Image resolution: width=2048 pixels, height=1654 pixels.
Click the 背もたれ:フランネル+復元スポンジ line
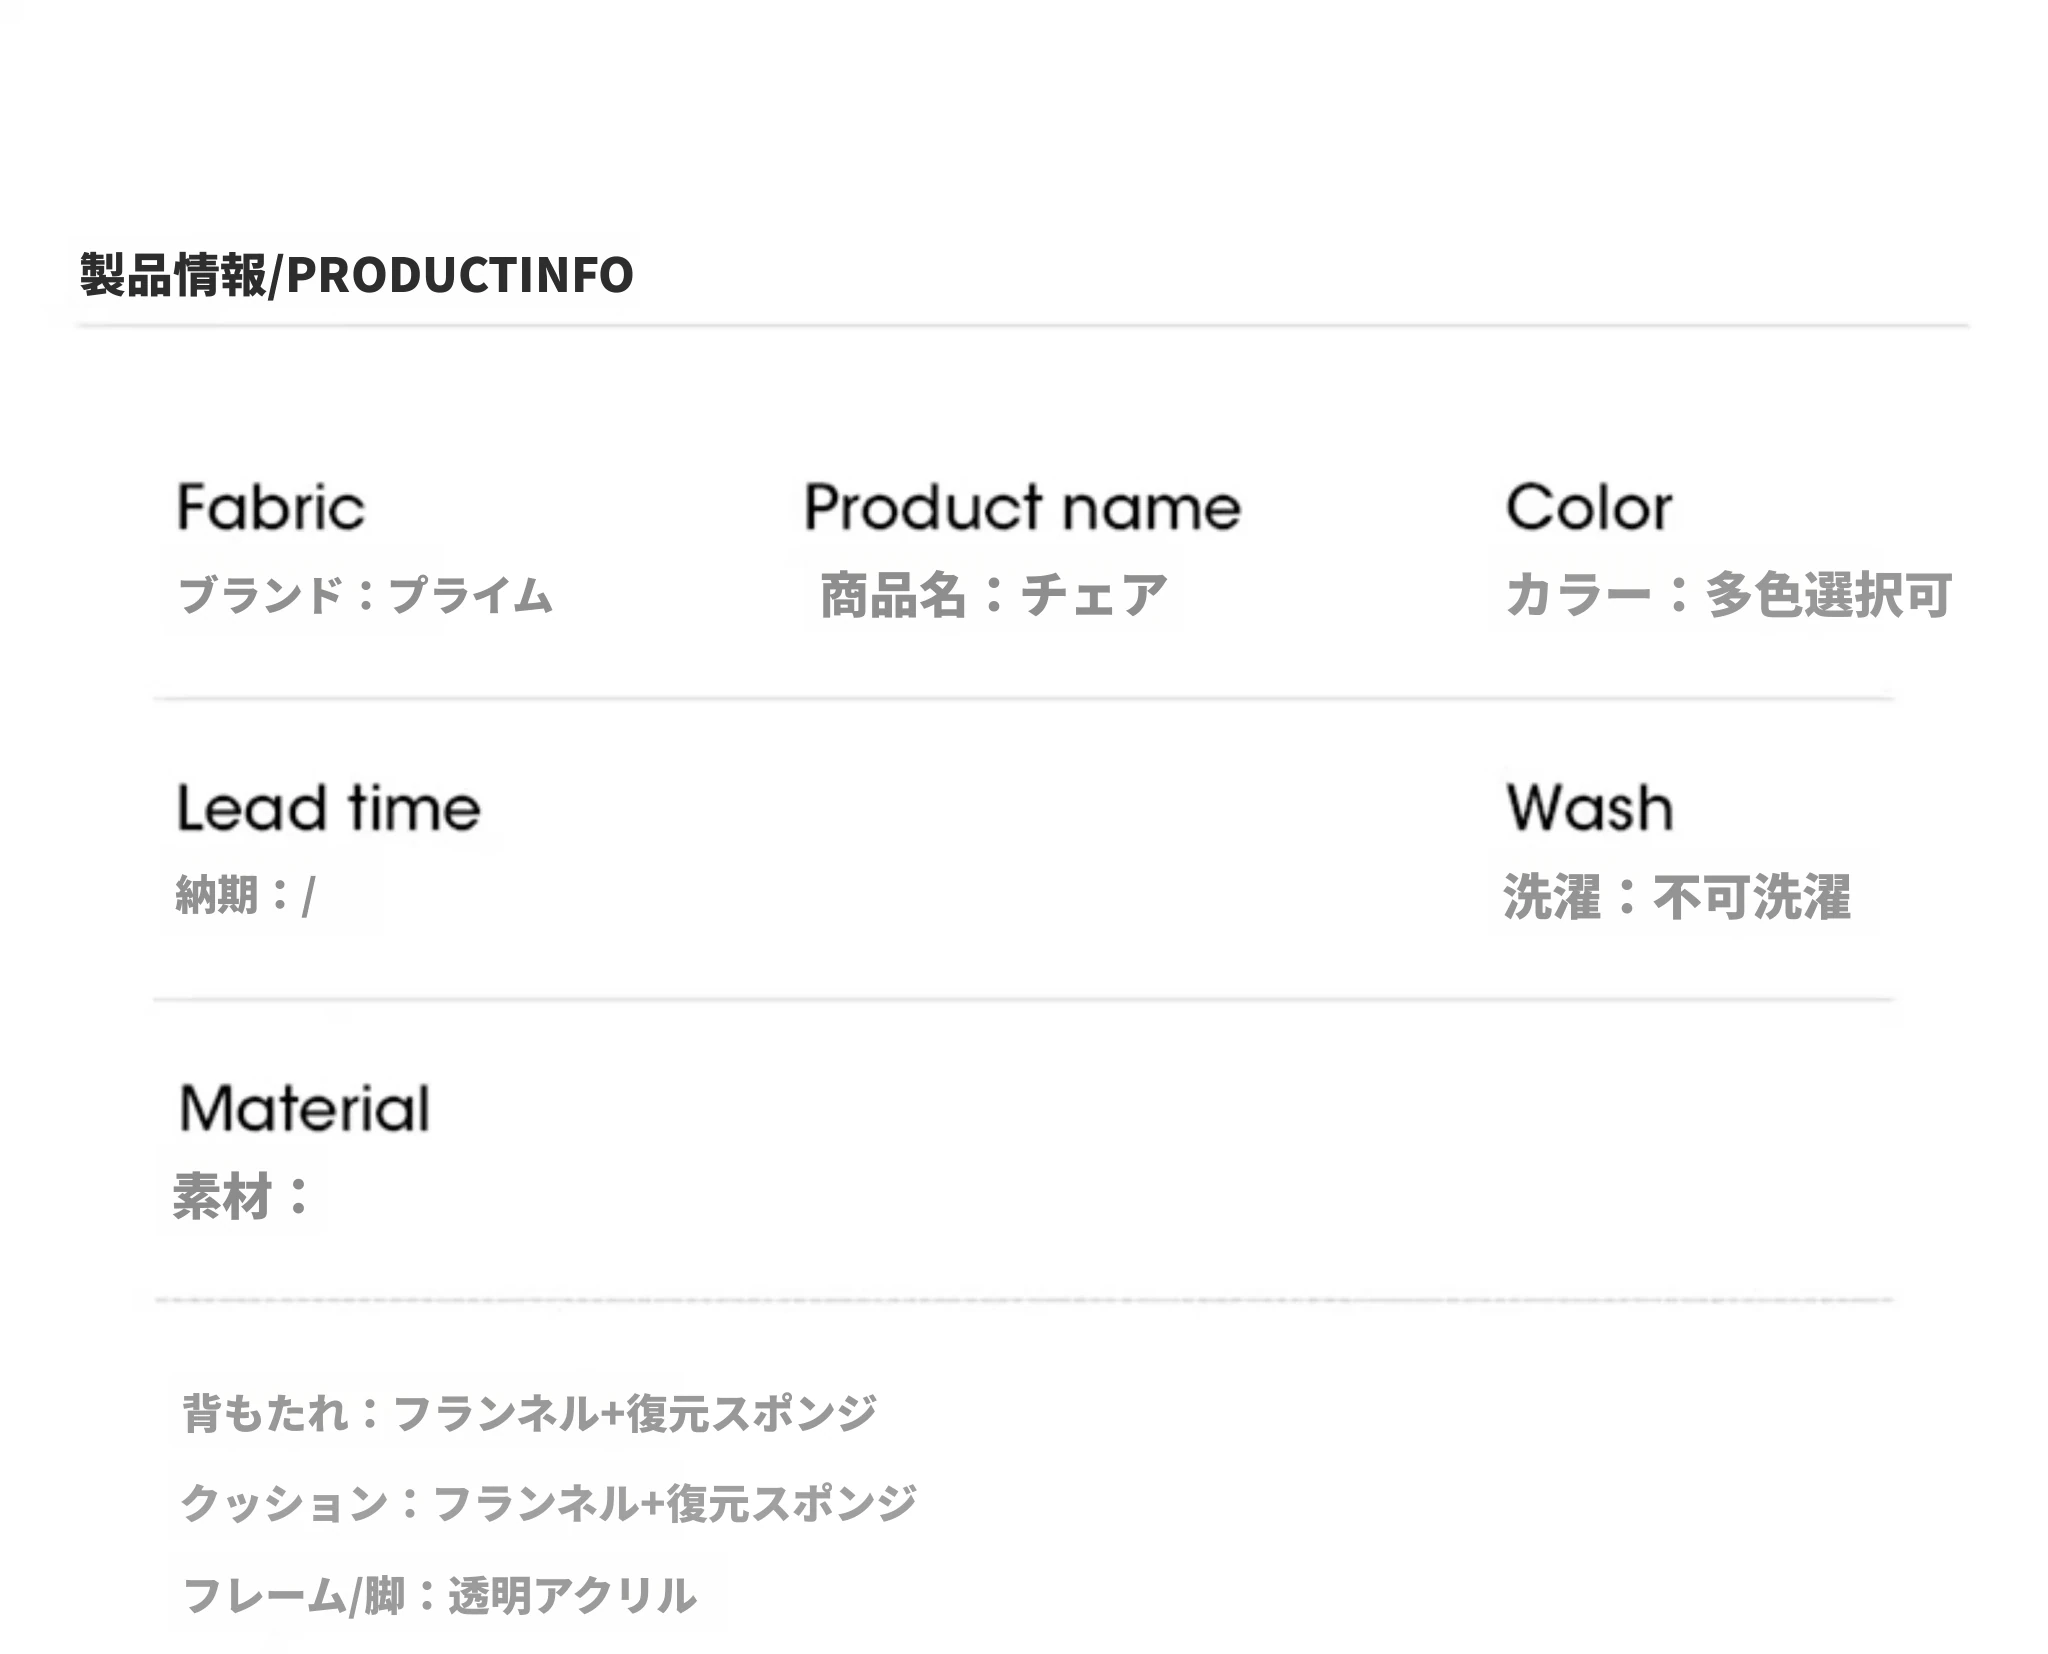point(529,1413)
